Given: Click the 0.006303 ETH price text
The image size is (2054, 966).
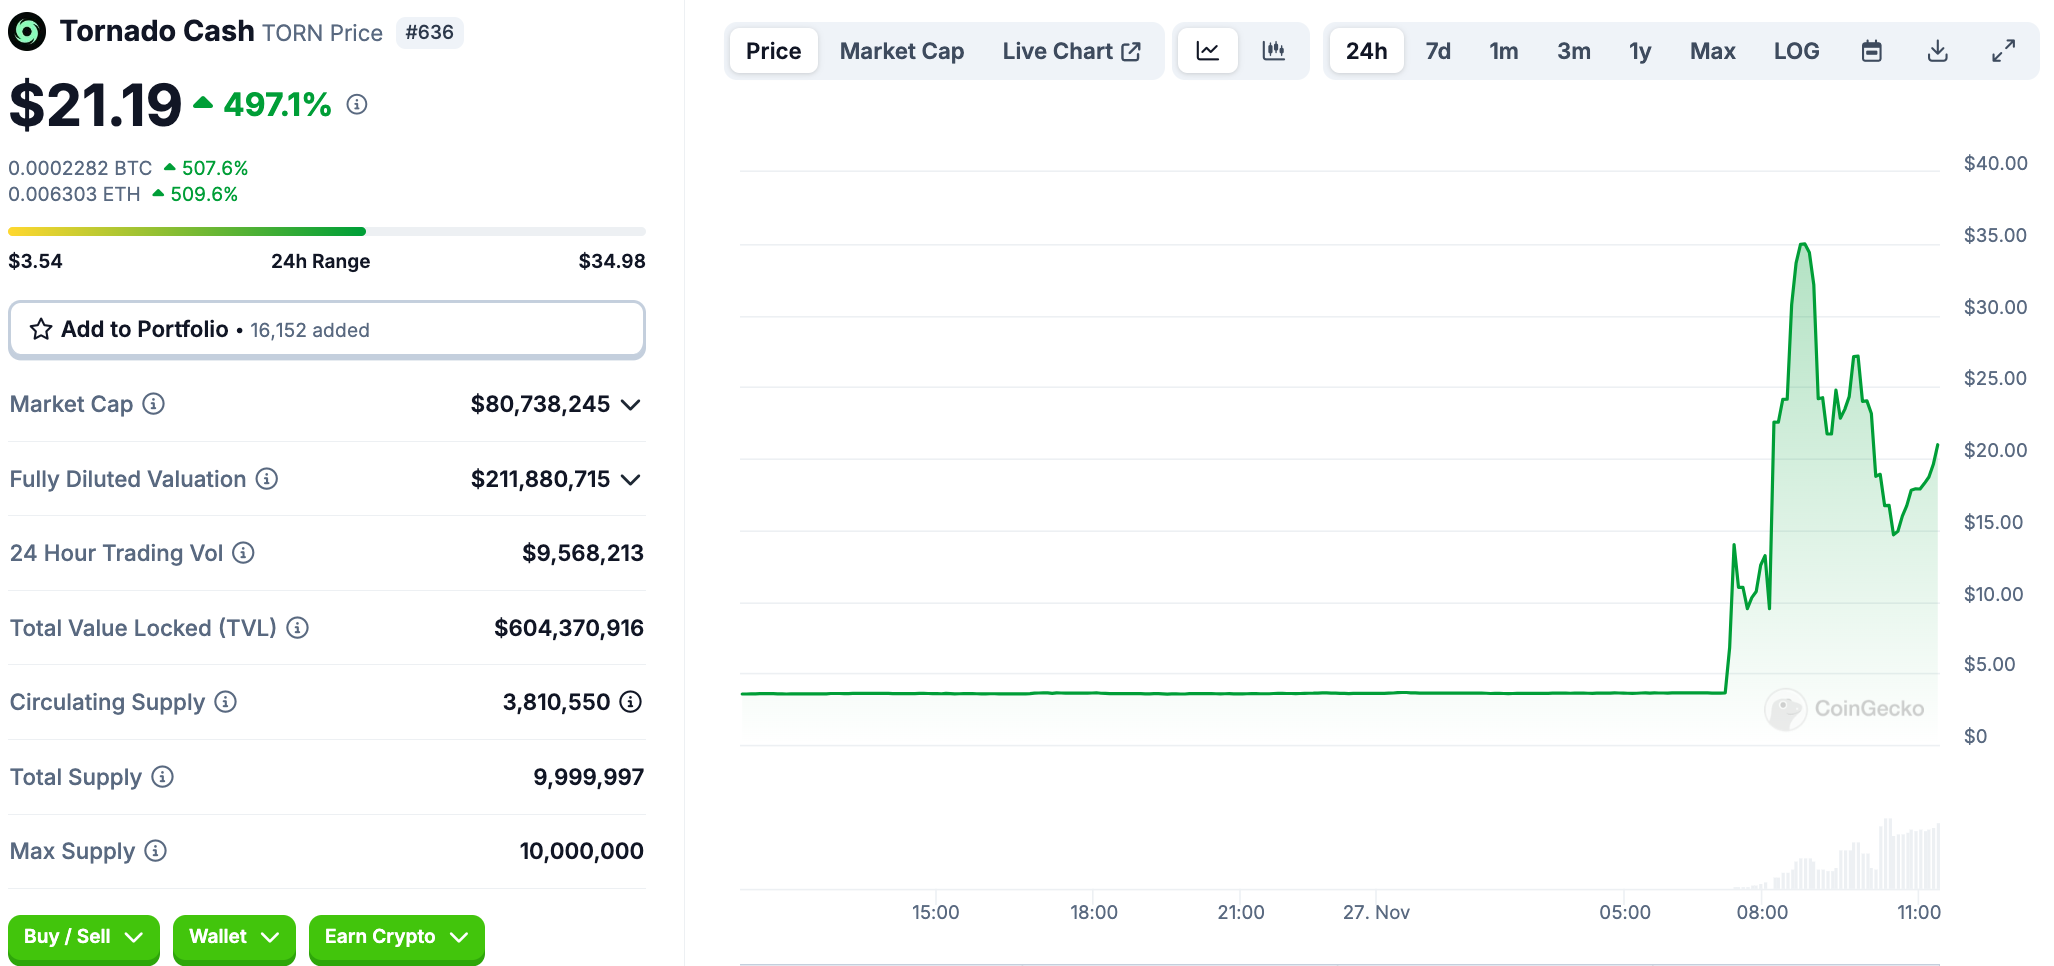Looking at the screenshot, I should pyautogui.click(x=75, y=194).
